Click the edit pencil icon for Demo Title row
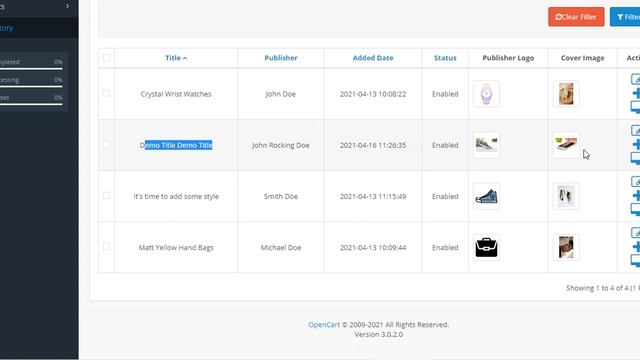Image resolution: width=640 pixels, height=360 pixels. click(636, 130)
